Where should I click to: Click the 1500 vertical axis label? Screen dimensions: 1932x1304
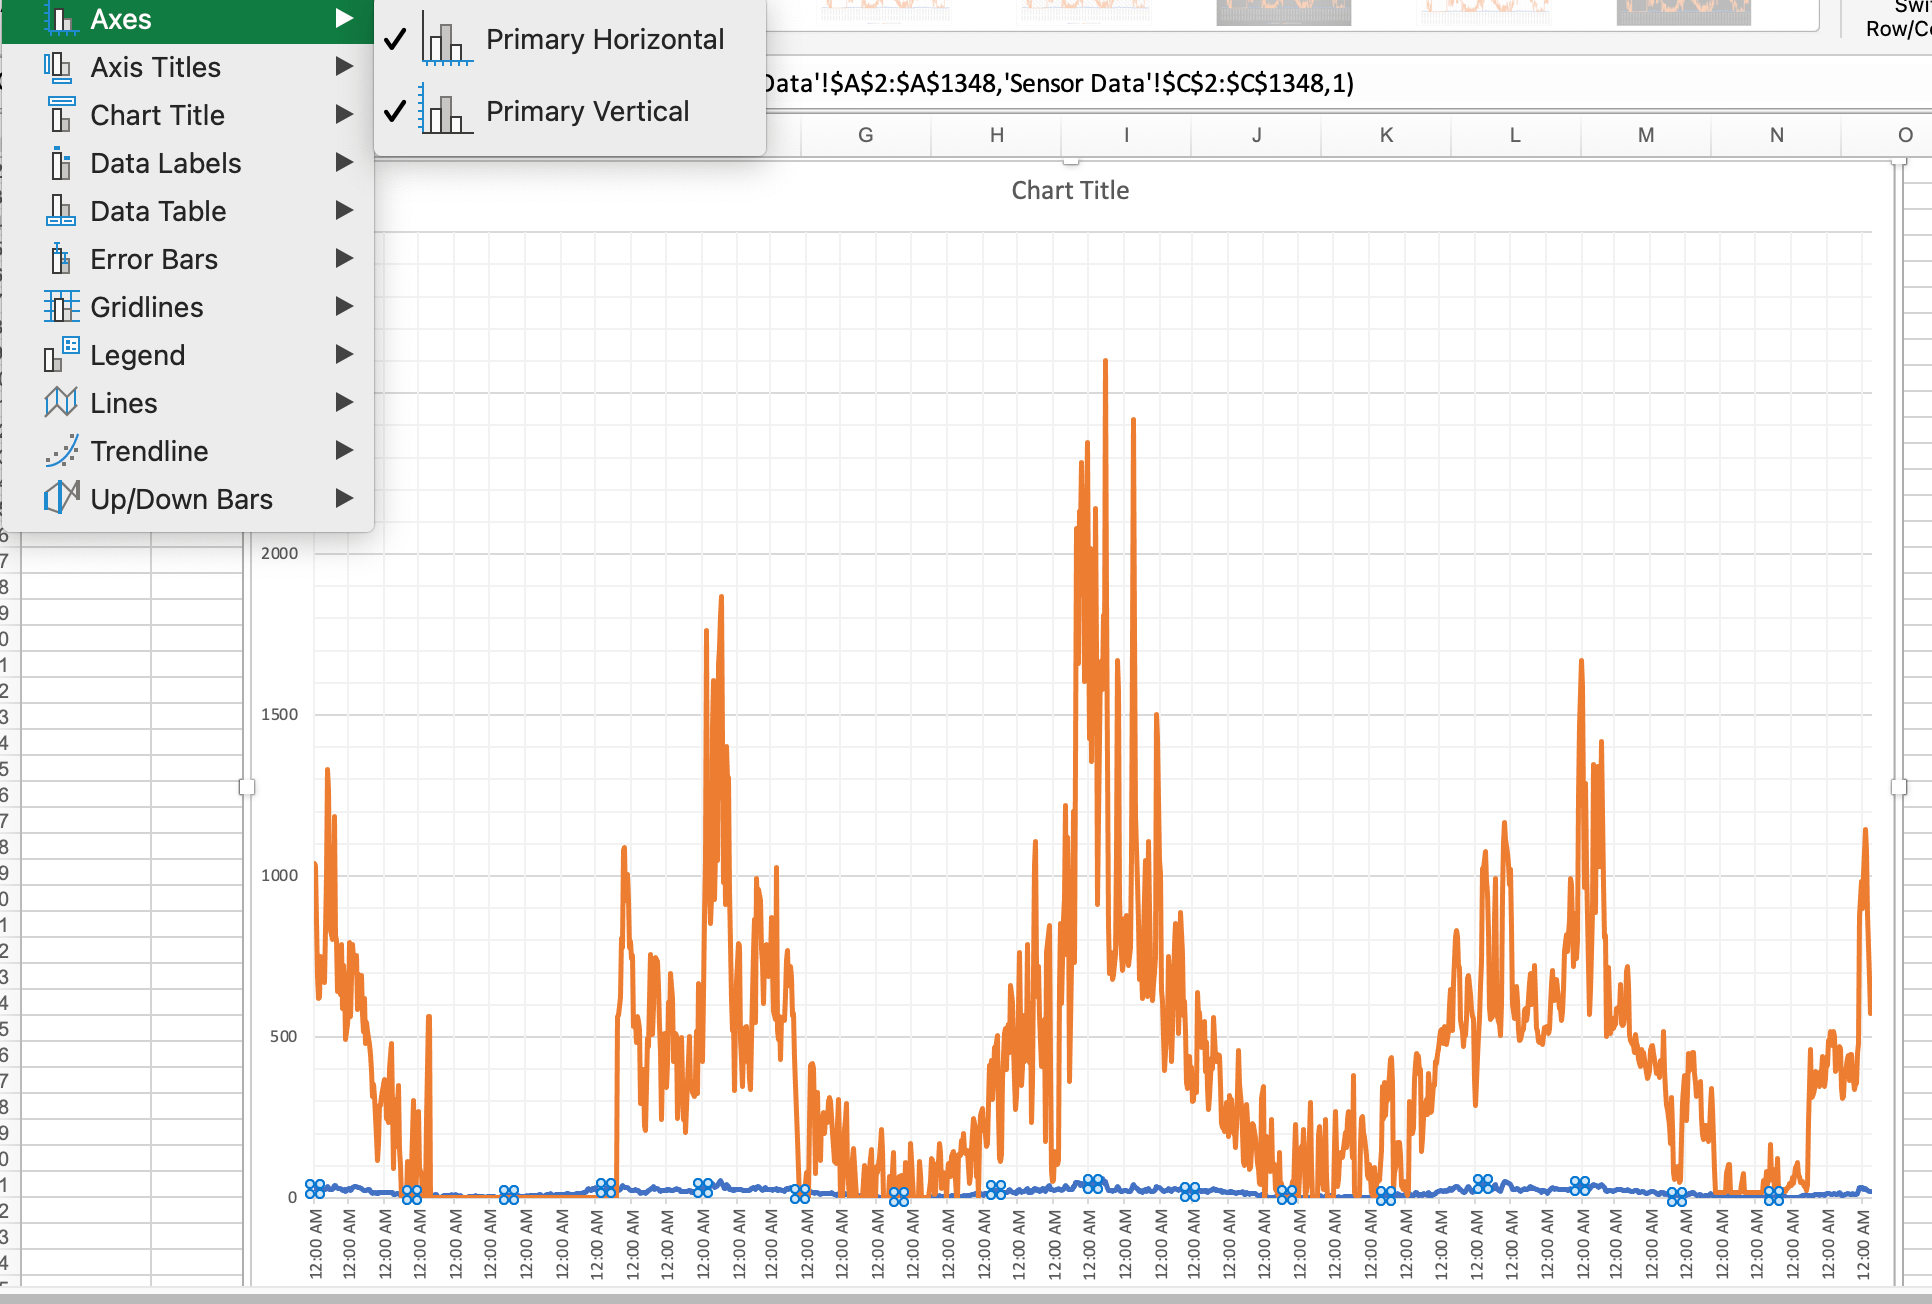click(279, 714)
